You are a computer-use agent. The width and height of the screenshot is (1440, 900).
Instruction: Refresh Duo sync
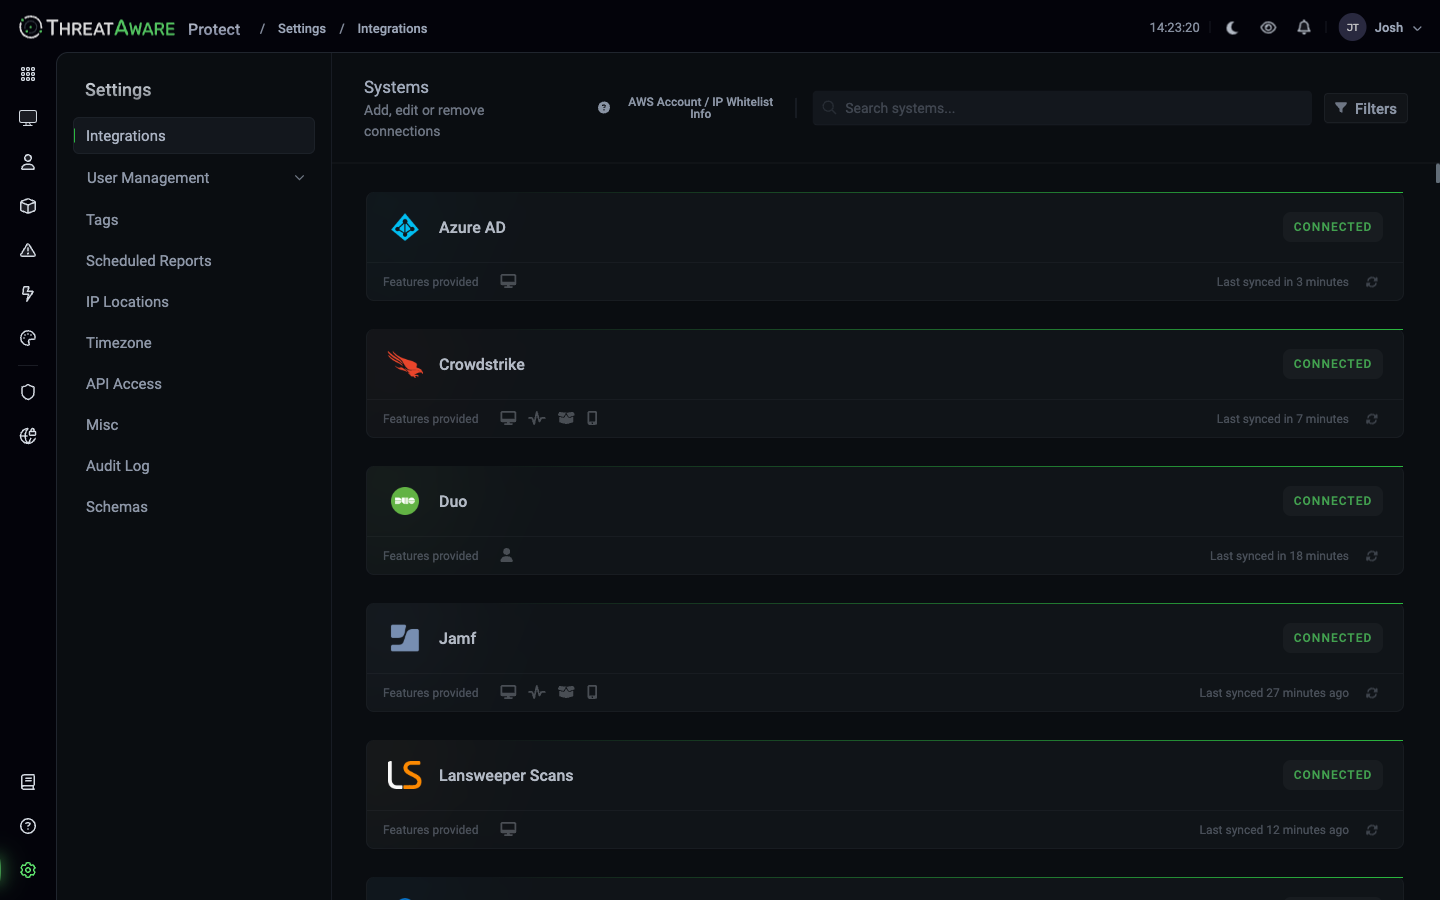(x=1372, y=556)
